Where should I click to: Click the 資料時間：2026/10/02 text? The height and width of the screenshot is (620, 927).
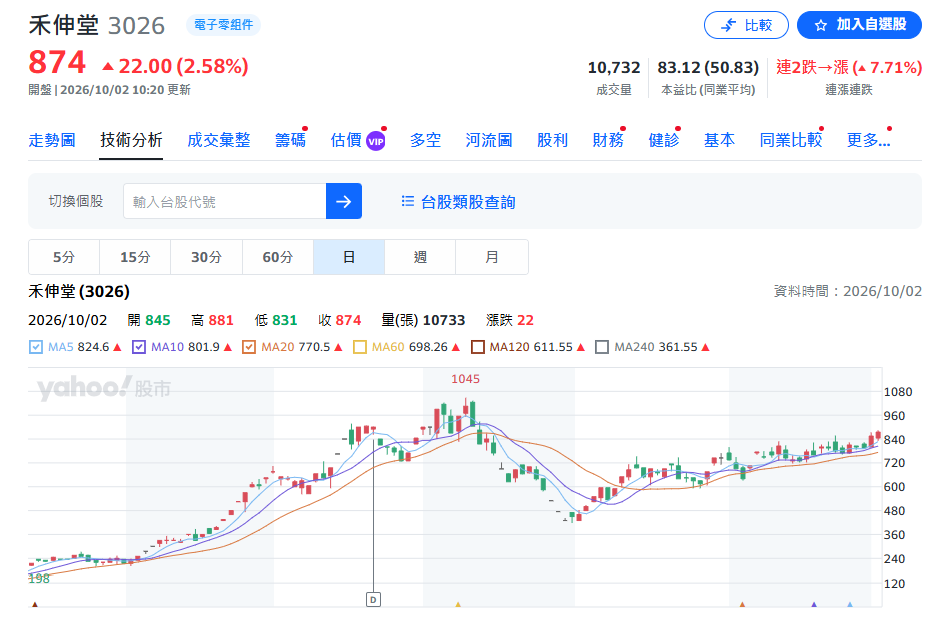click(848, 291)
